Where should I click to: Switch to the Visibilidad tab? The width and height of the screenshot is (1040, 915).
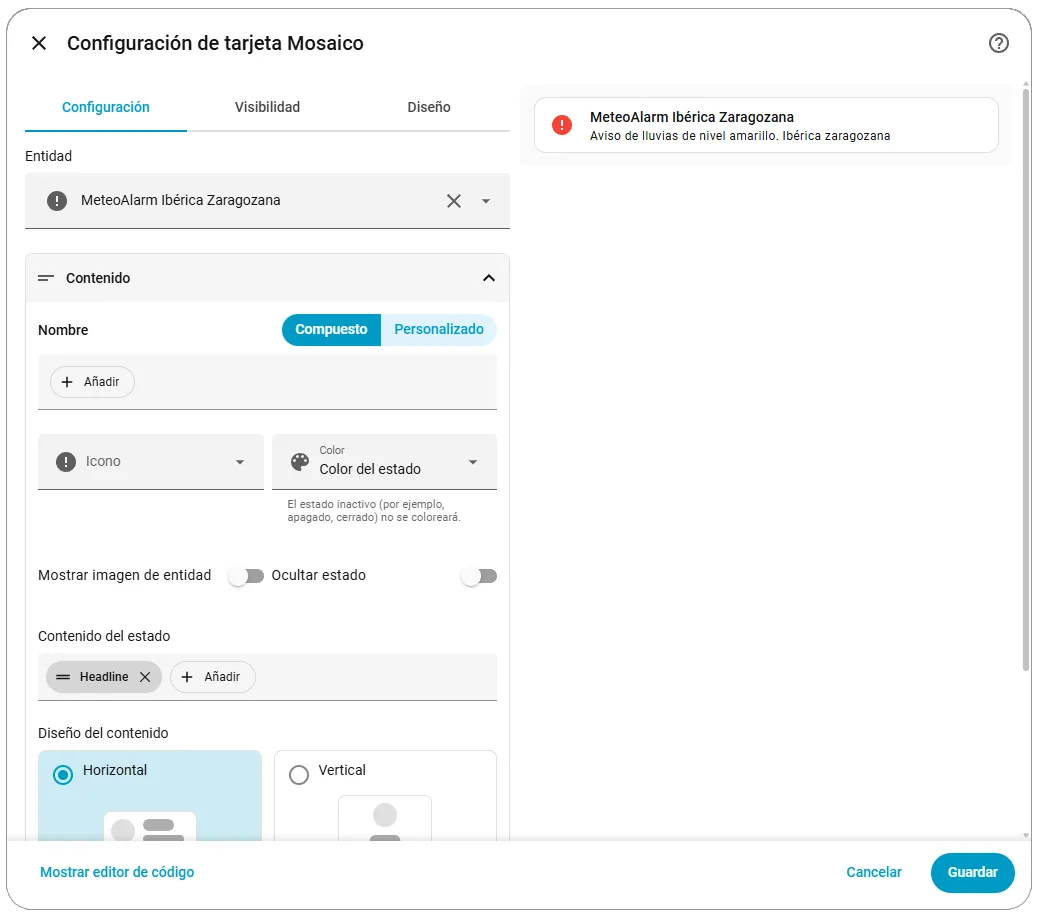267,107
